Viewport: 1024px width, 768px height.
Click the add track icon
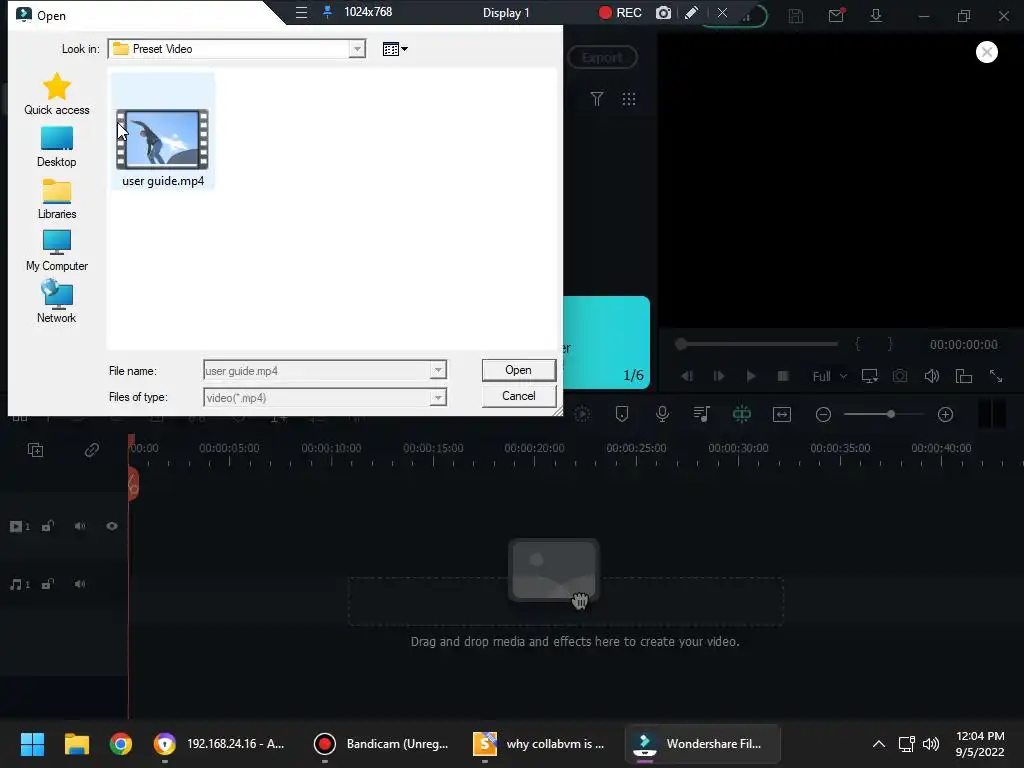tap(35, 449)
